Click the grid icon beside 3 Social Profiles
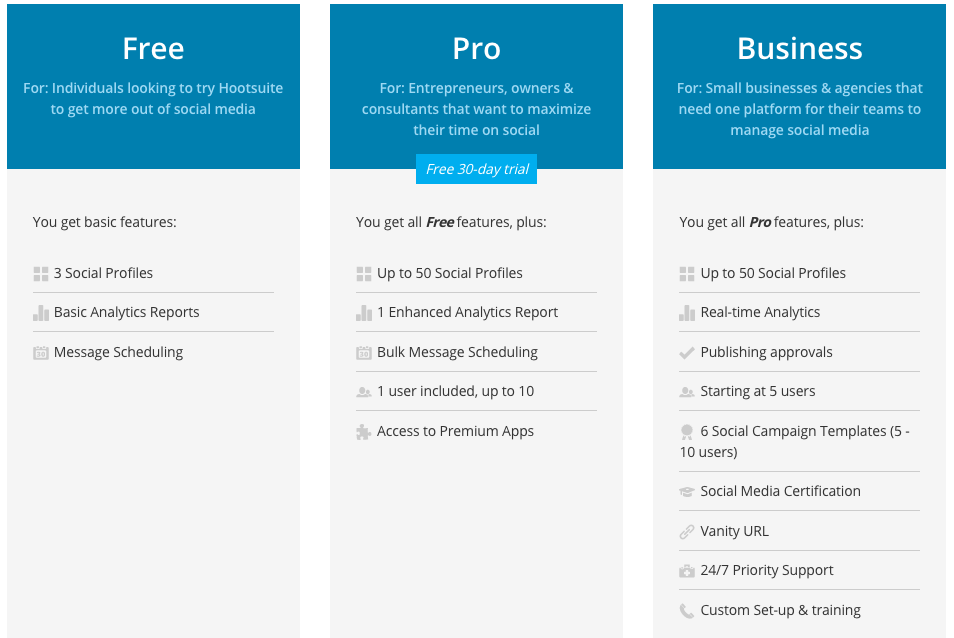The width and height of the screenshot is (954, 638). coord(40,273)
